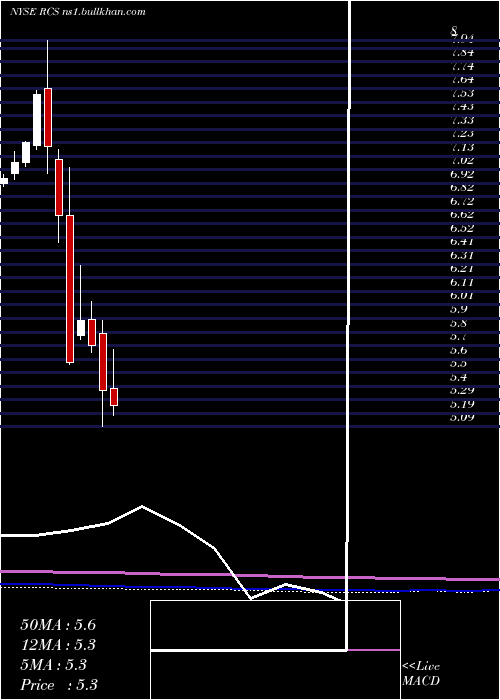Click the 6.82 price axis label
The image size is (500, 700).
coord(462,188)
